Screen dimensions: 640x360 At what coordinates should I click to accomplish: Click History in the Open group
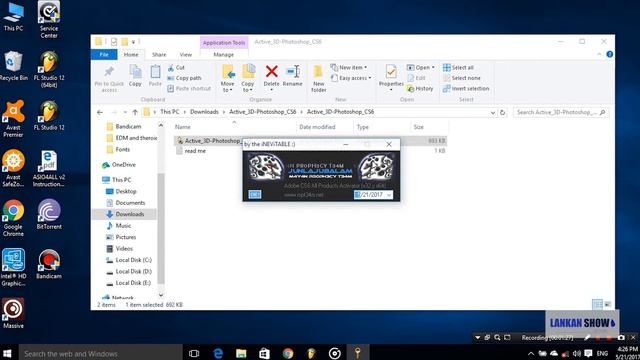(420, 88)
